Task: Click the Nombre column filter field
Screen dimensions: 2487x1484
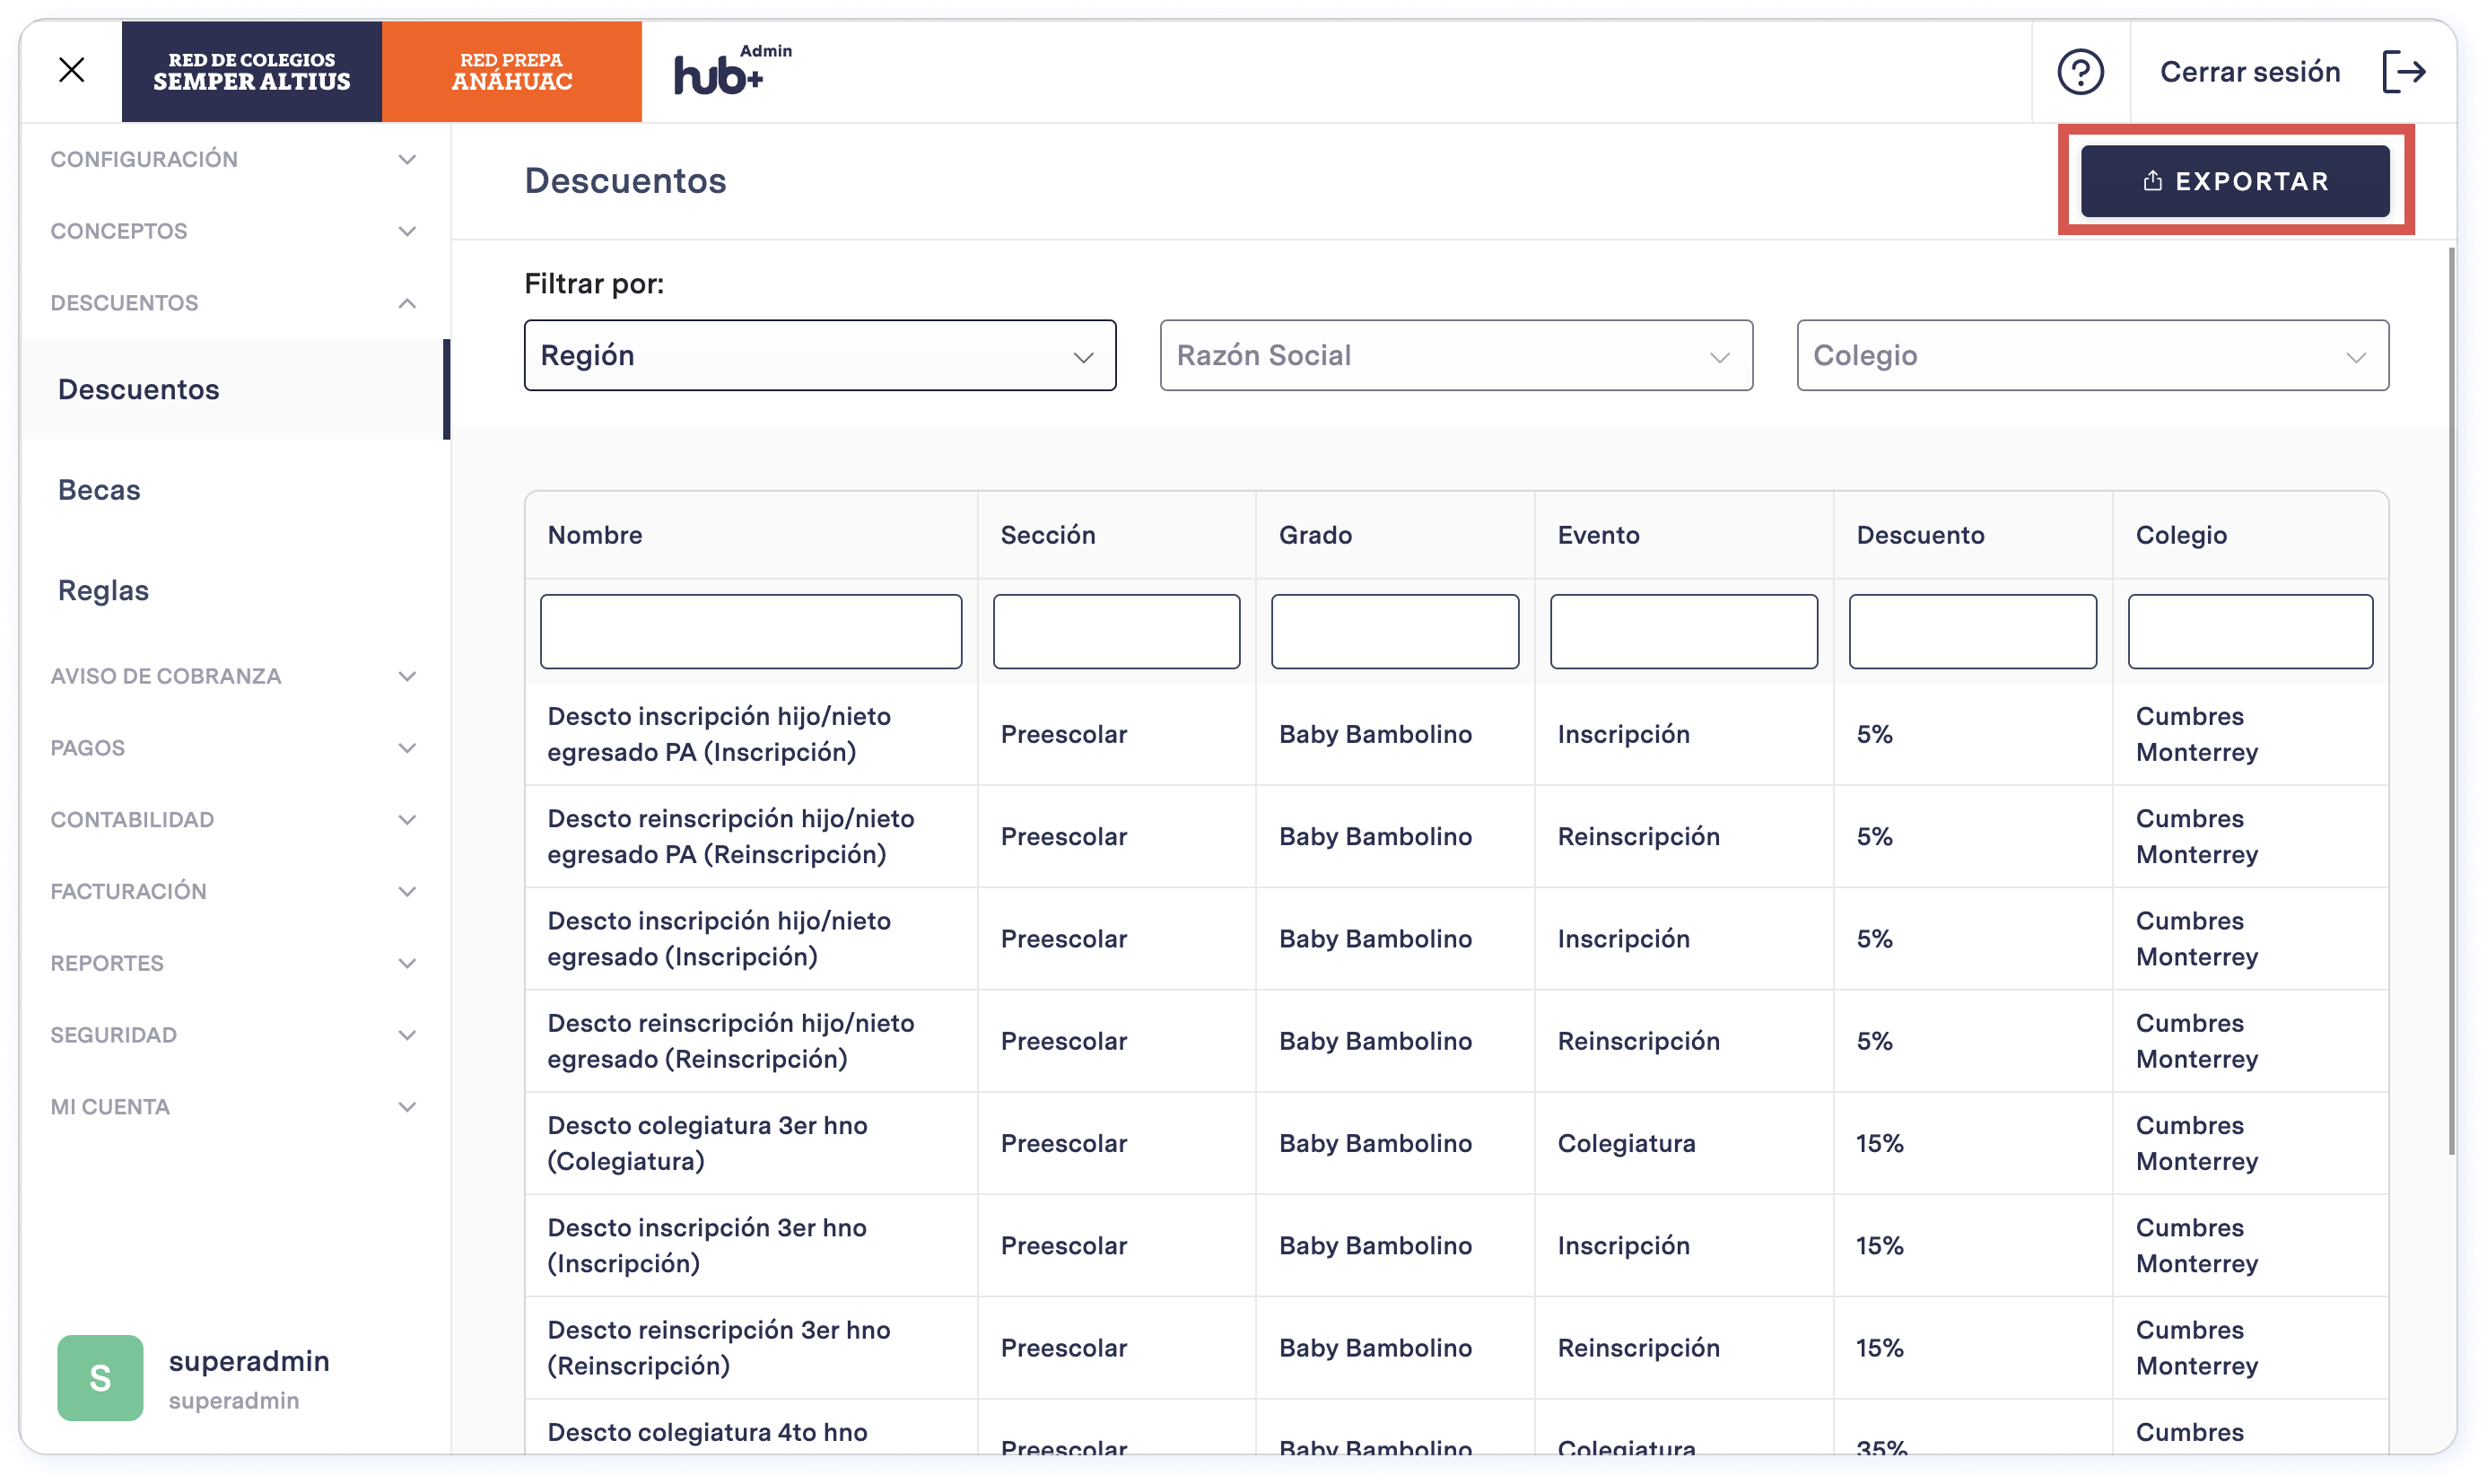Action: [x=751, y=631]
